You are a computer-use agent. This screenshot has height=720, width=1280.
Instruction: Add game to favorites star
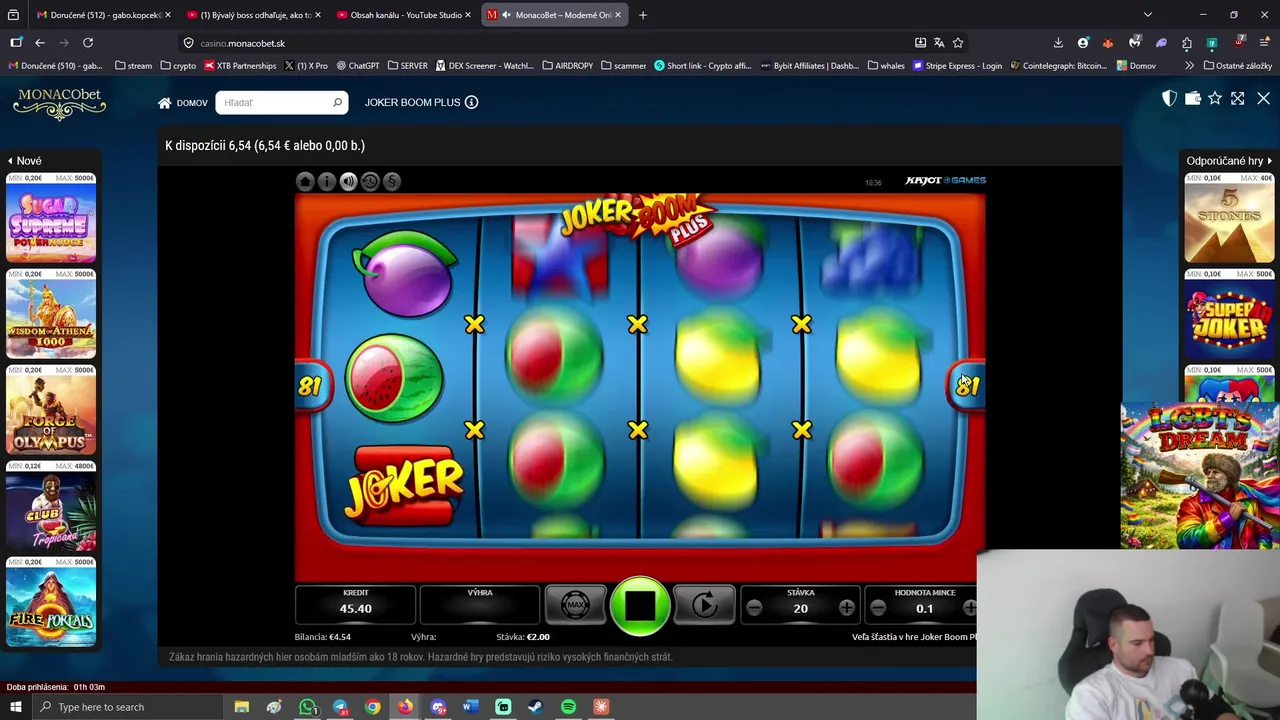[x=1215, y=98]
